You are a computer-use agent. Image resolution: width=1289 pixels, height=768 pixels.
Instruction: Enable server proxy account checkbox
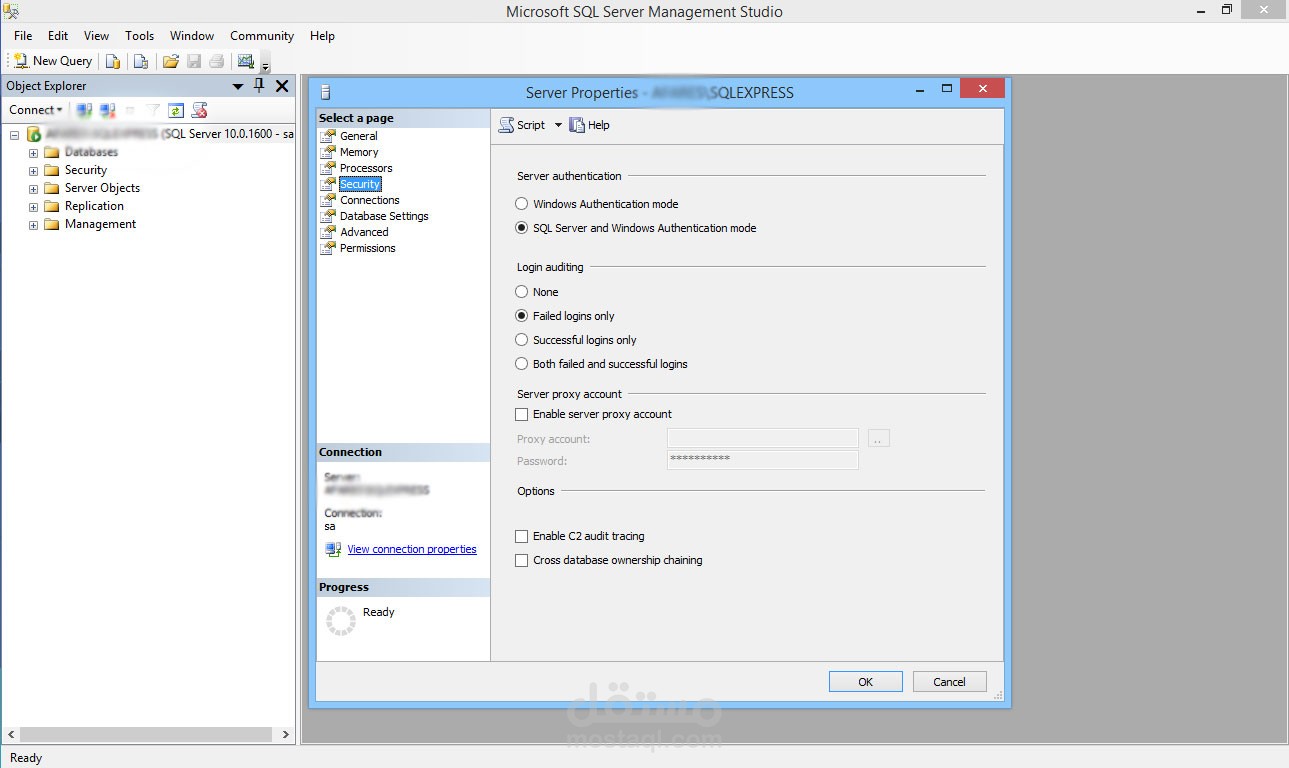point(521,414)
